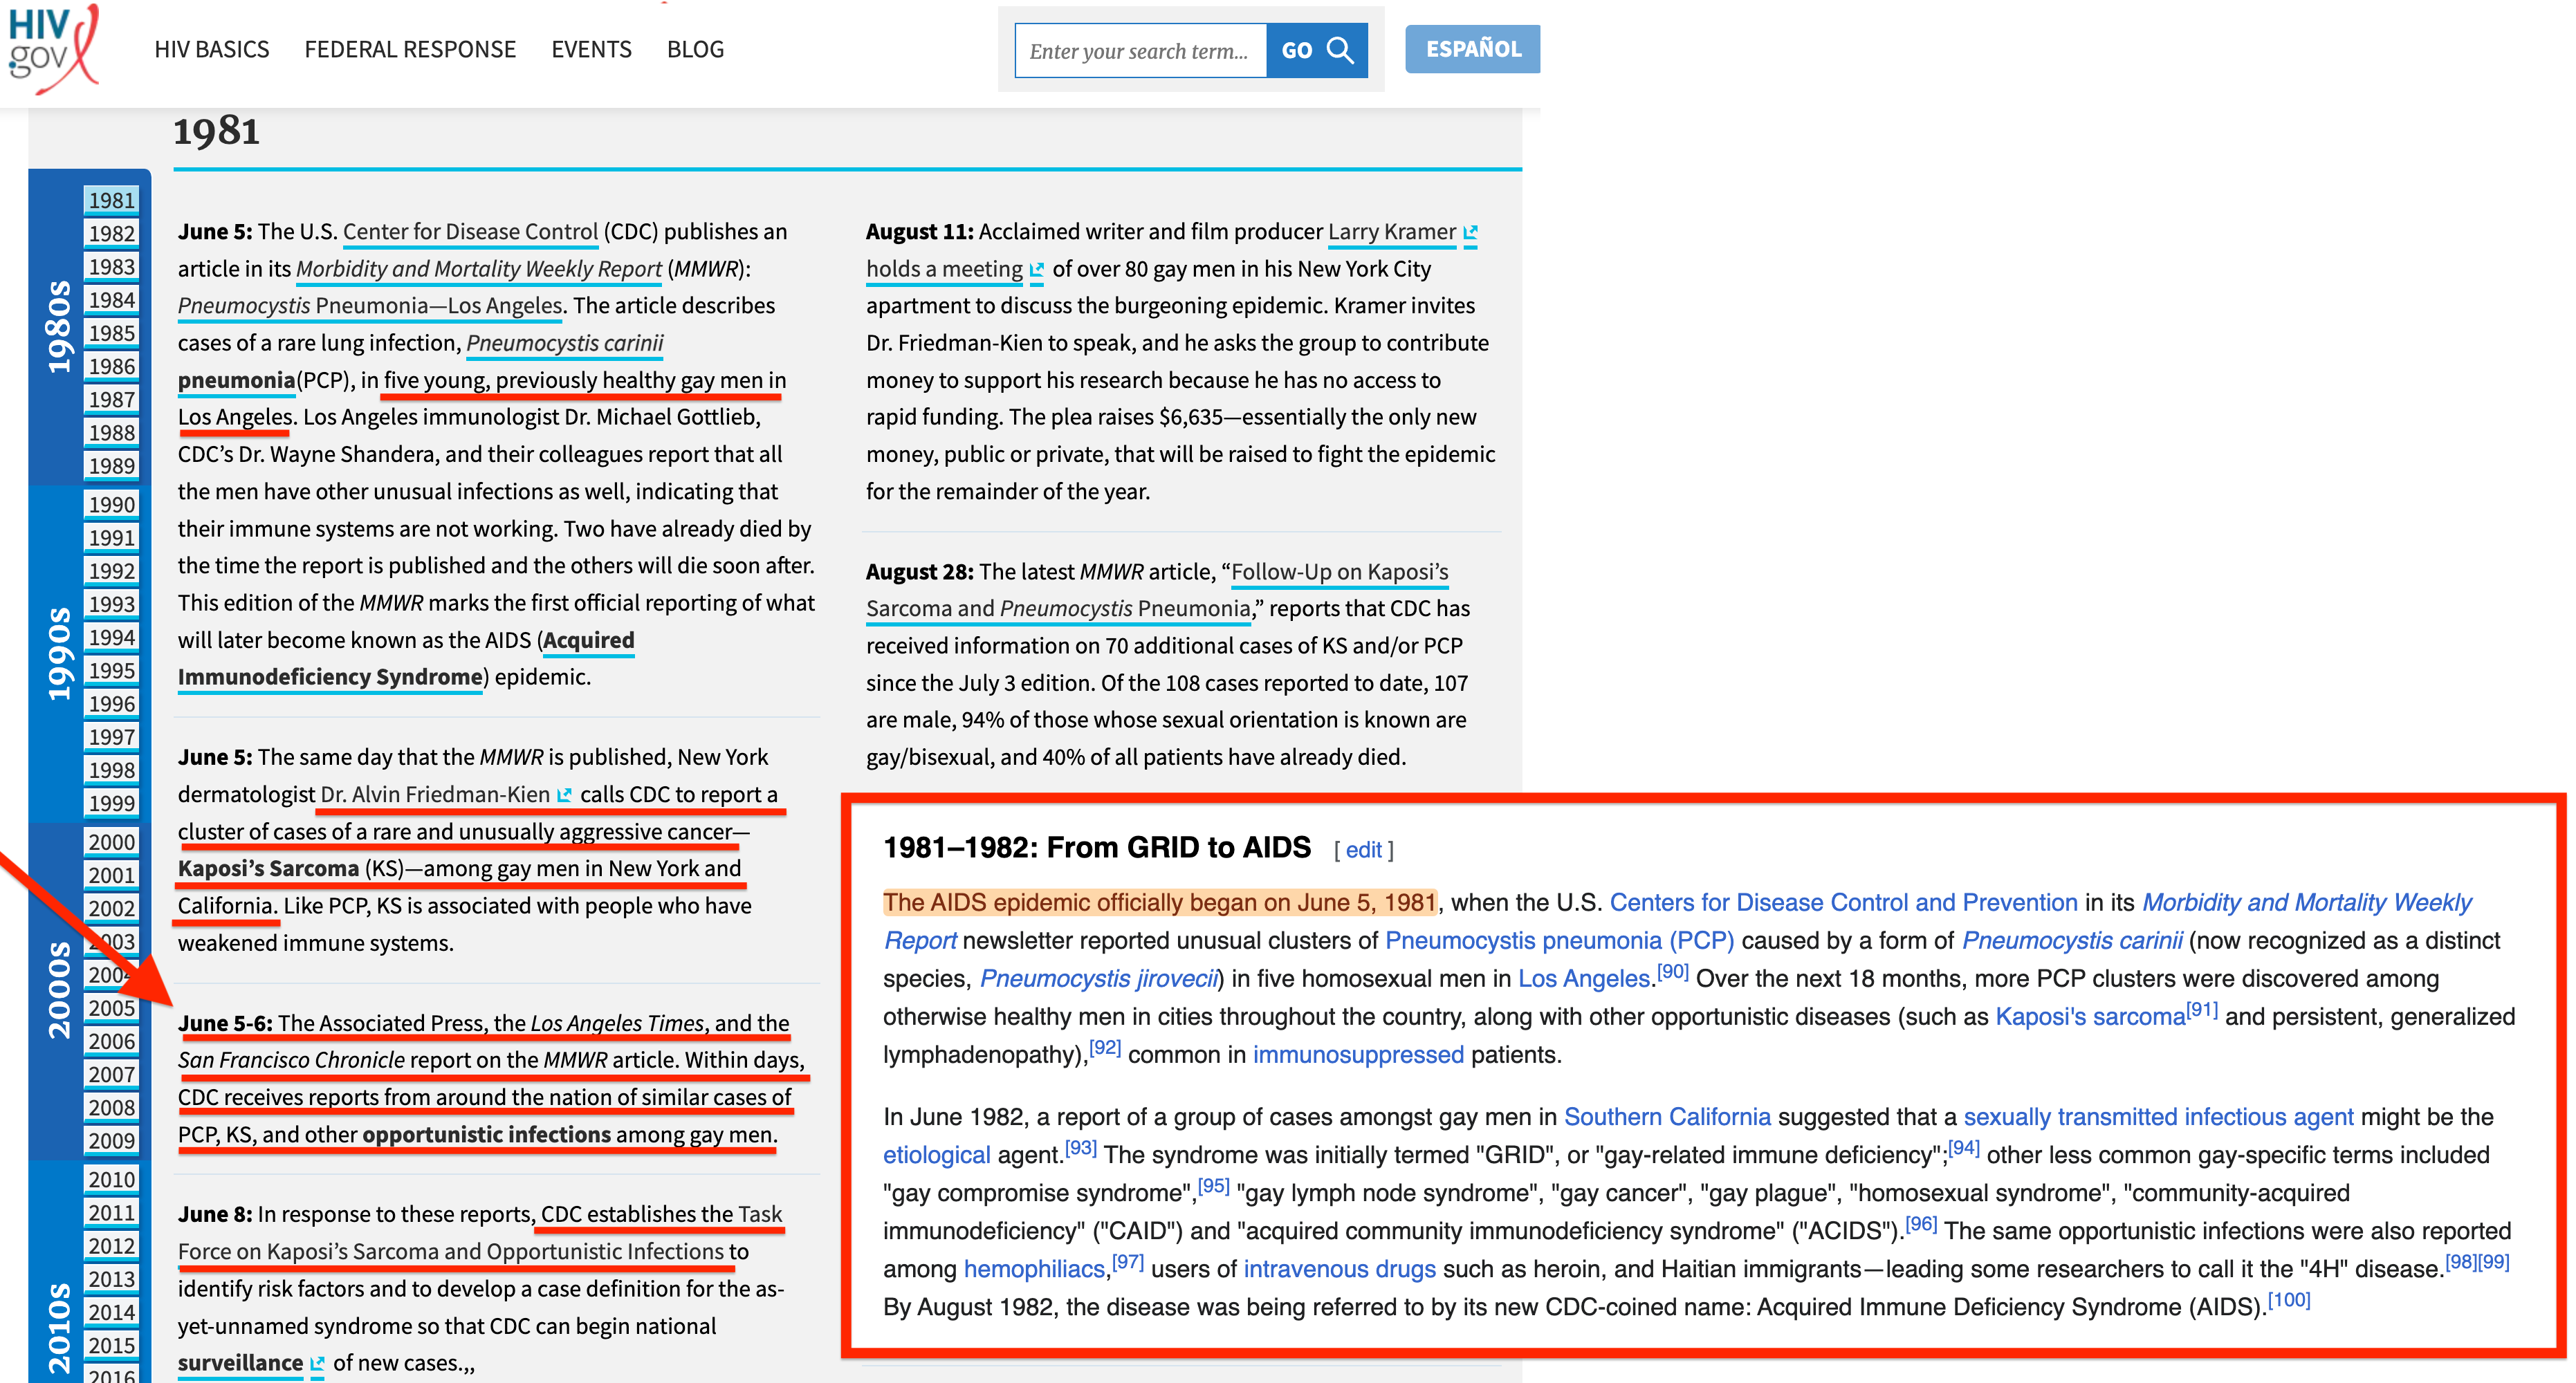Open Centers for Disease Control and Prevention link

click(x=1843, y=903)
